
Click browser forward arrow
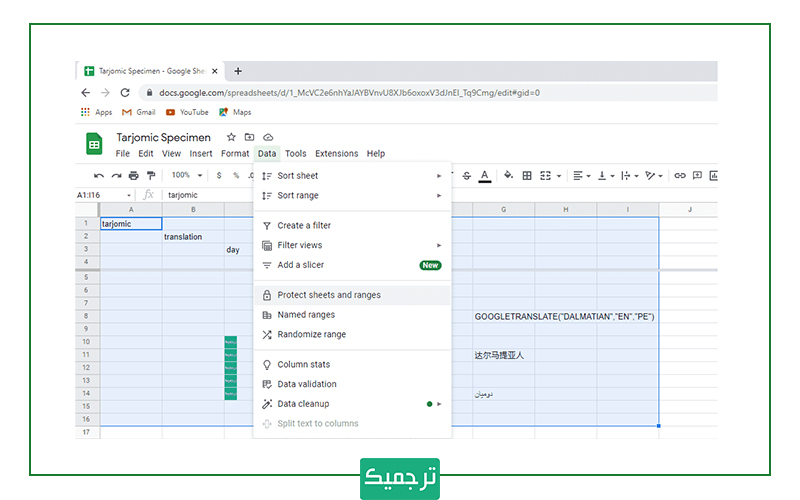pos(105,92)
